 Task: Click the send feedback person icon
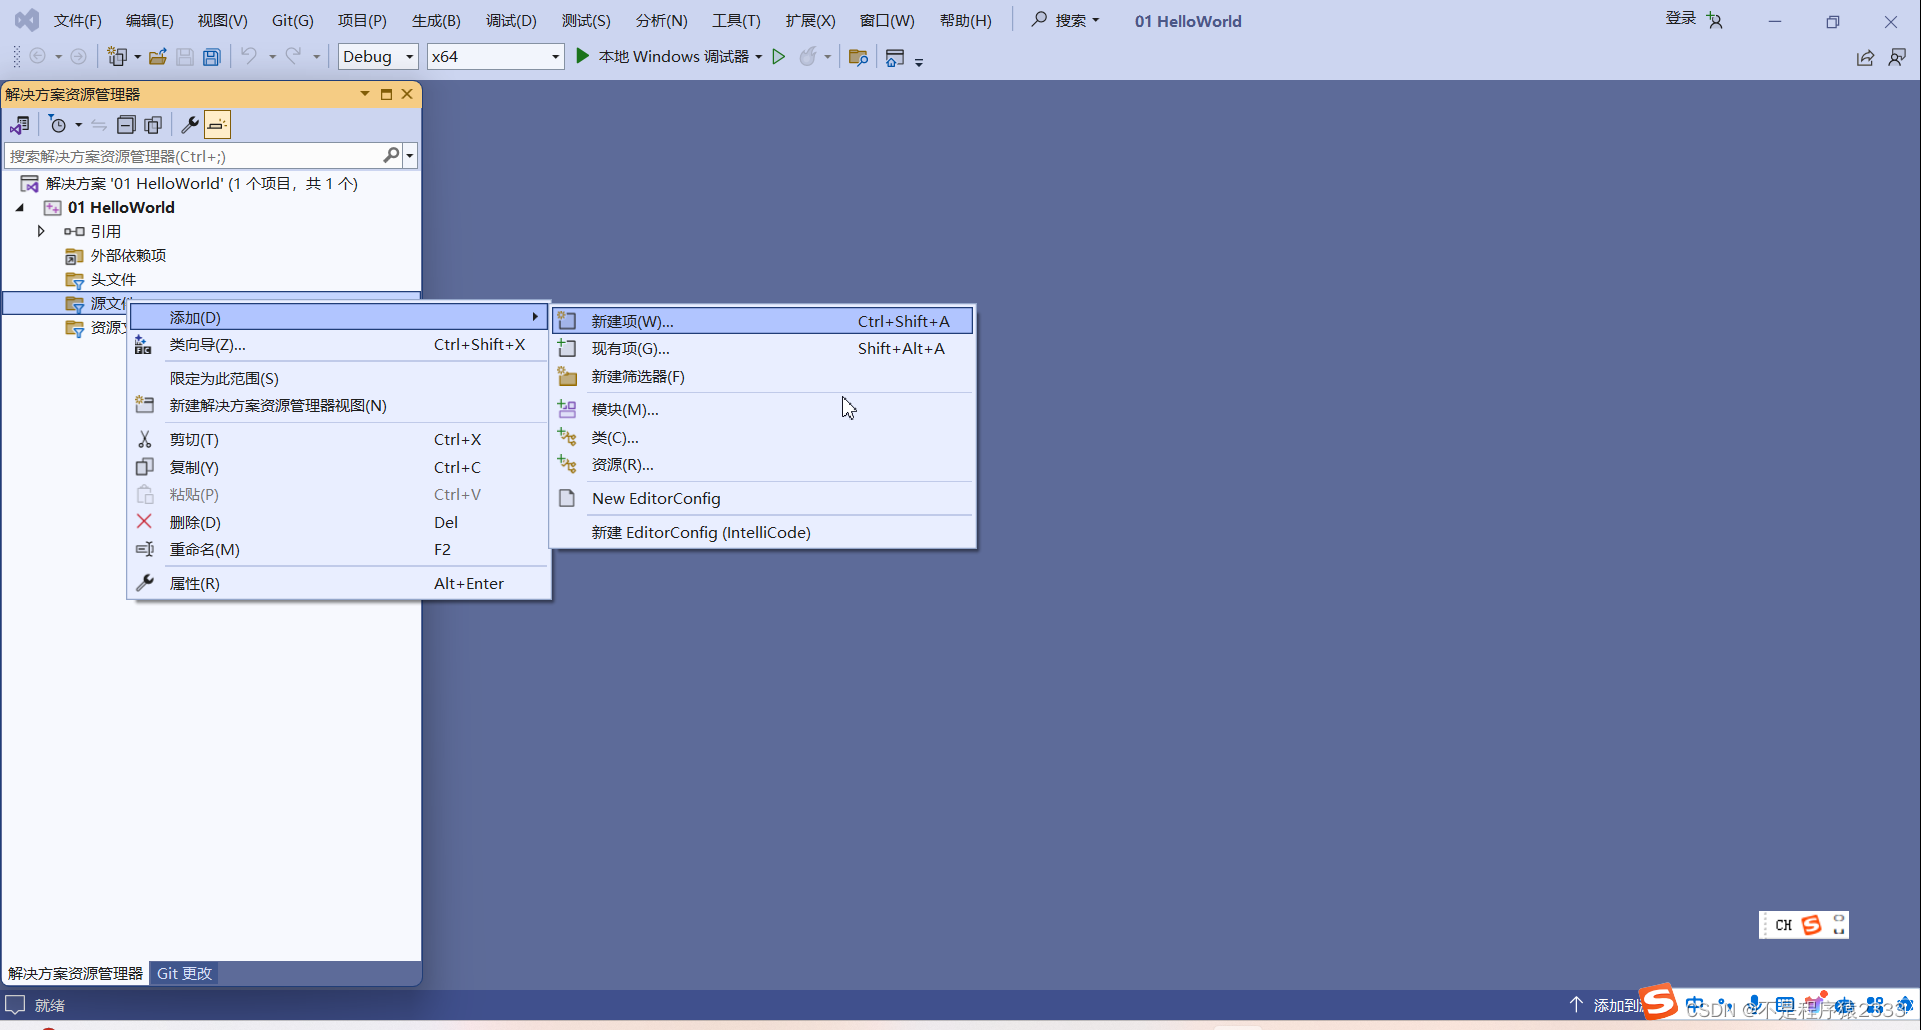[x=1897, y=57]
